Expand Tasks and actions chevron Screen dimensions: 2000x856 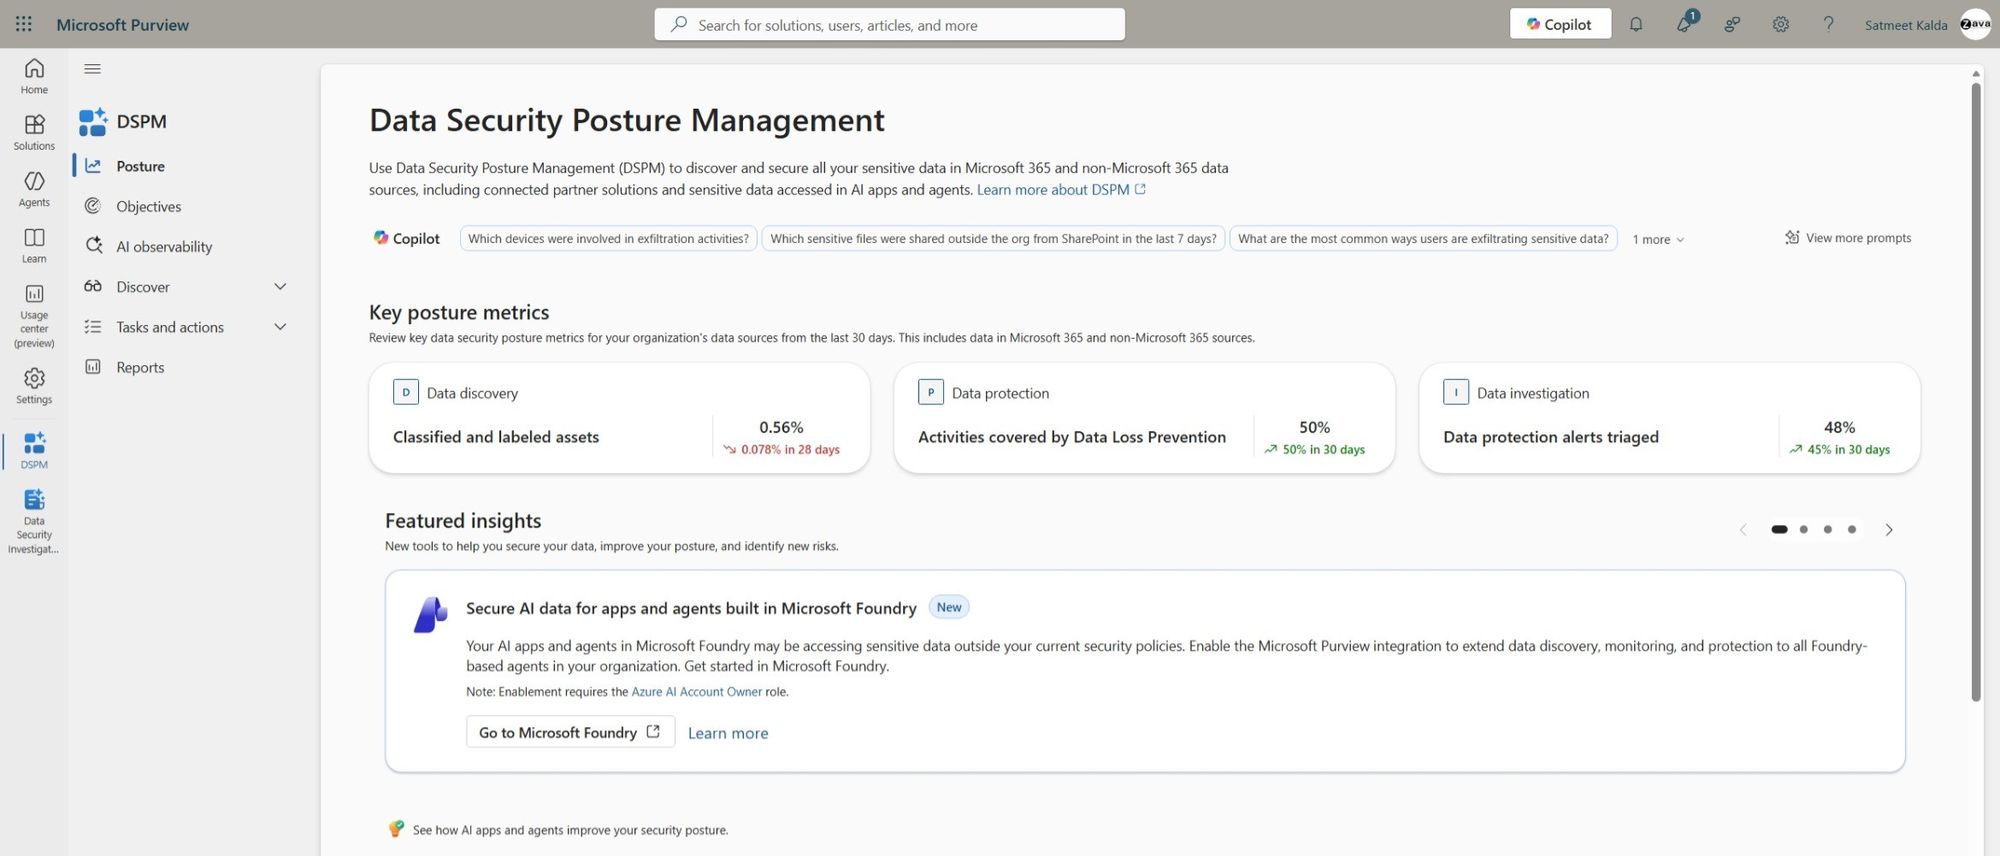click(280, 327)
